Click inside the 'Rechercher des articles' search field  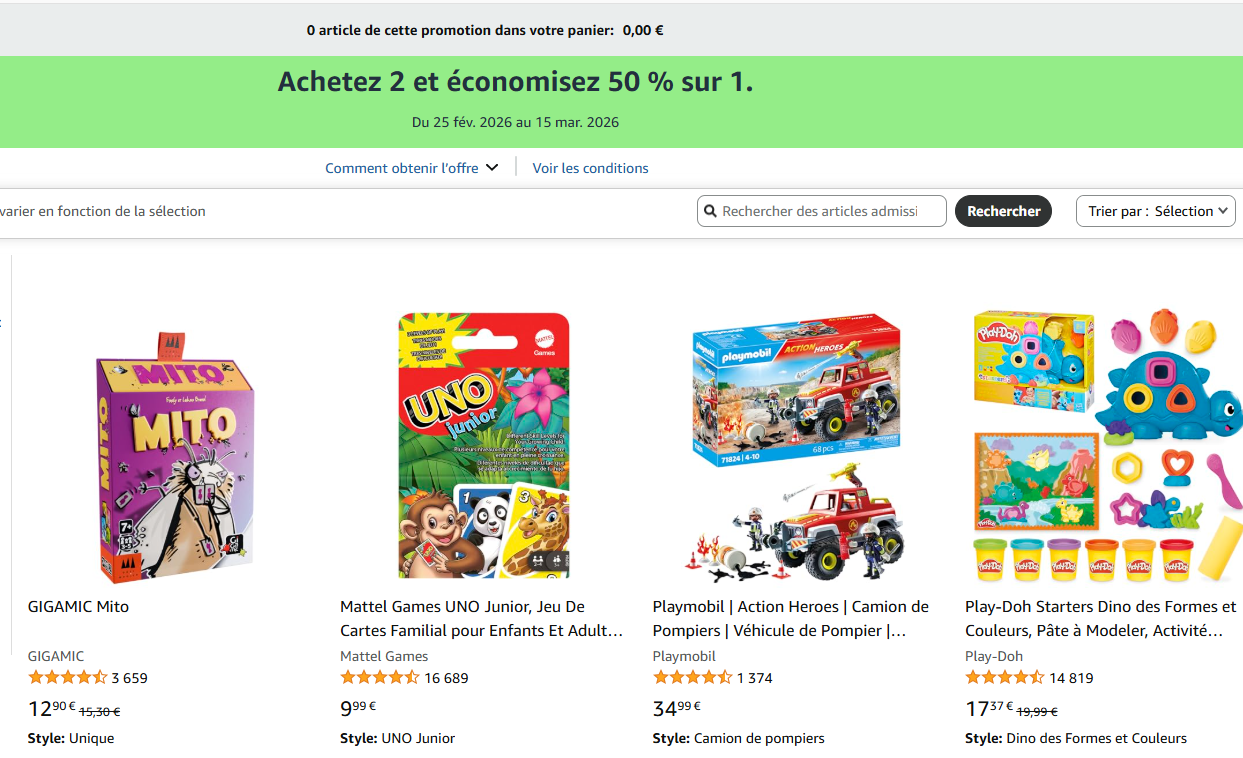point(830,210)
